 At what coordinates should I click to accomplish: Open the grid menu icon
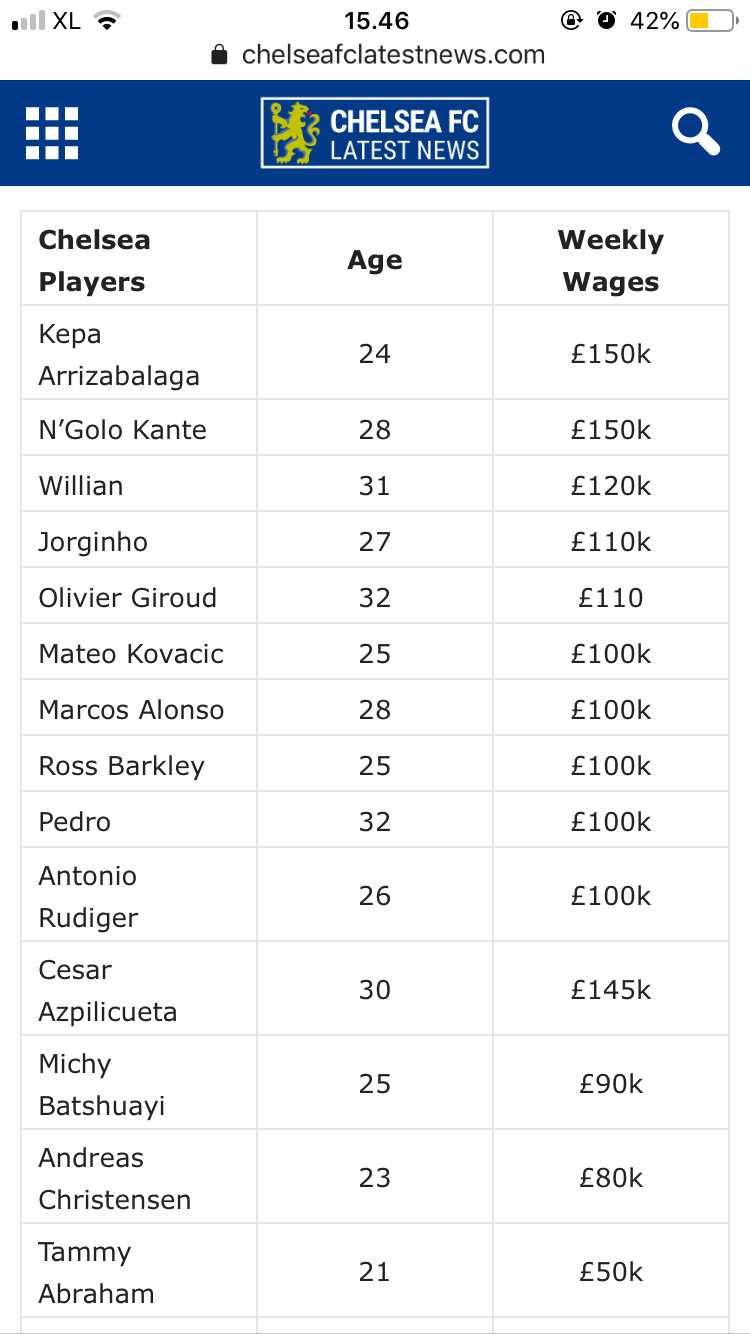(x=52, y=133)
